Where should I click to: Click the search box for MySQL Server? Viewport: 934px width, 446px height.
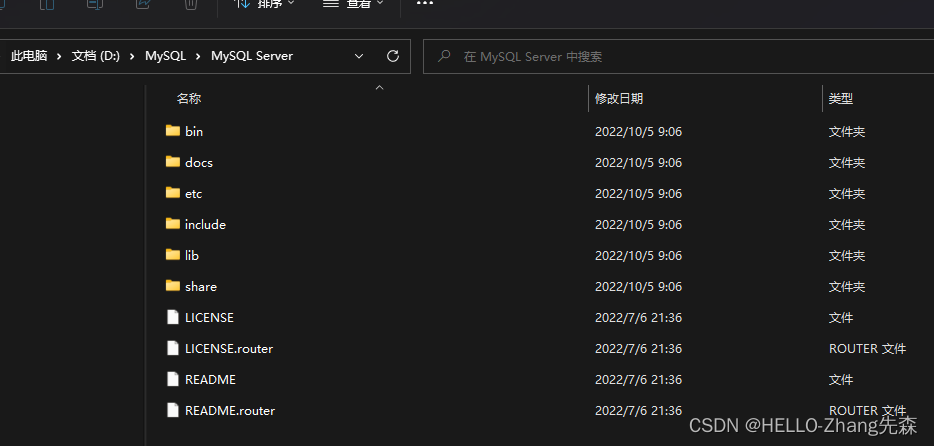coord(678,57)
